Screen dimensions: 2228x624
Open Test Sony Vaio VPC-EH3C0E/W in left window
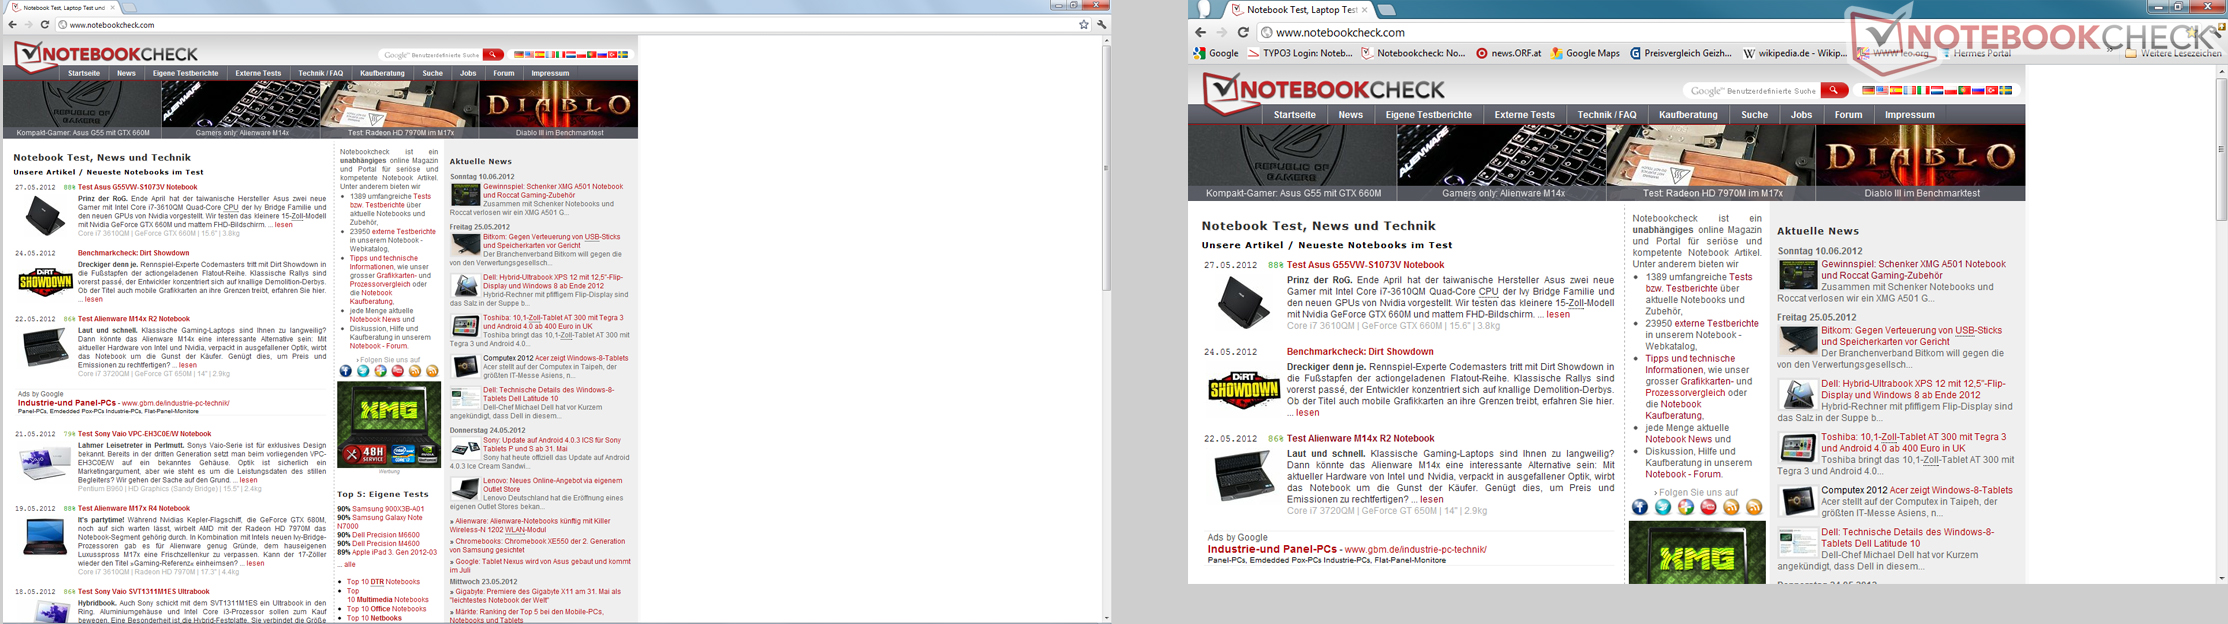(x=144, y=434)
